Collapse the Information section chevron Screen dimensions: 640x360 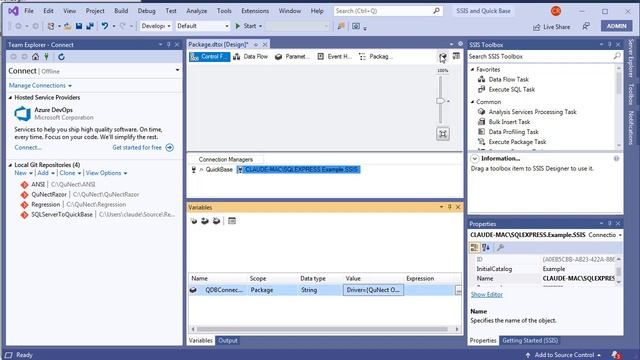475,158
